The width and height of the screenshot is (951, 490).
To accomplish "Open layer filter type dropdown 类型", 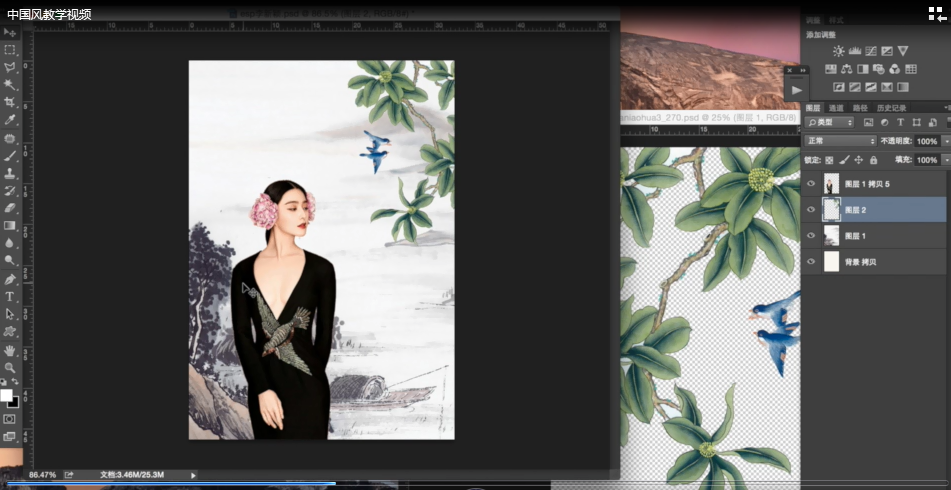I will (x=829, y=122).
